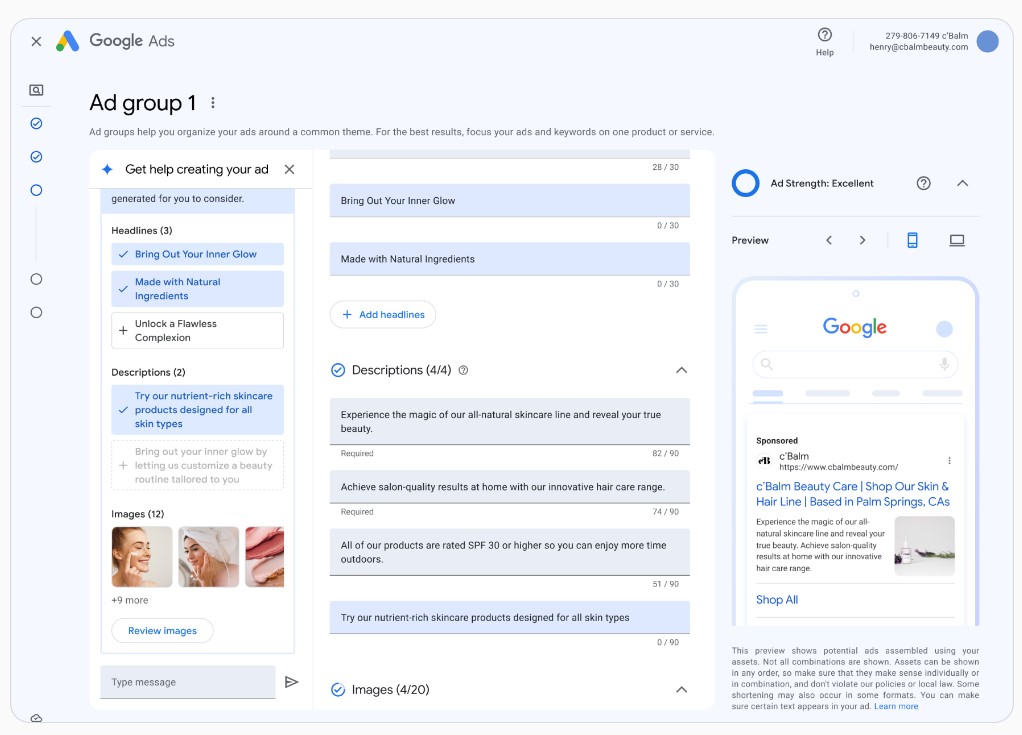Switch preview to desktop view
The height and width of the screenshot is (735, 1022).
(956, 240)
